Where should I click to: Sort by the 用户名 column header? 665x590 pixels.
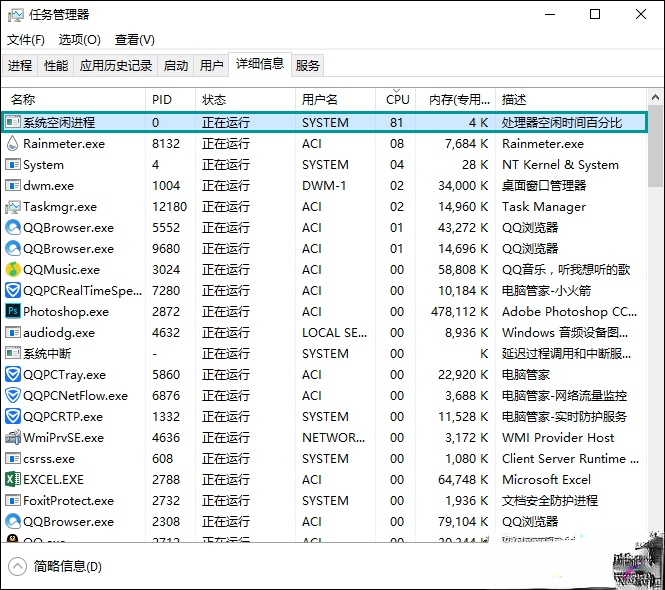pyautogui.click(x=335, y=100)
